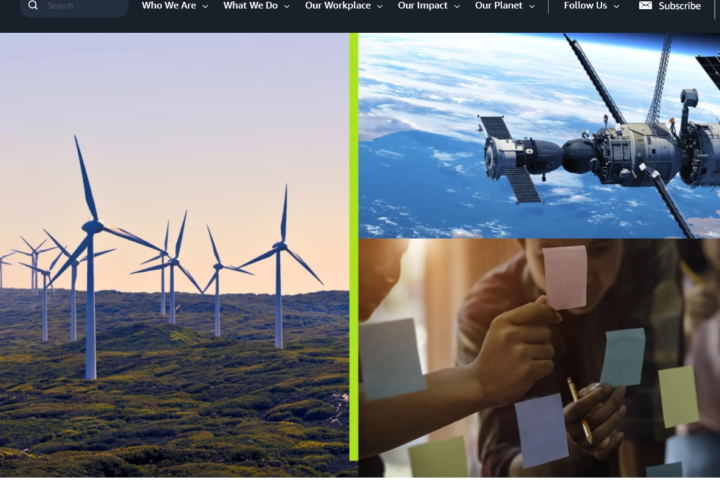The width and height of the screenshot is (720, 480).
Task: Open the Our Planet menu
Action: pyautogui.click(x=499, y=6)
